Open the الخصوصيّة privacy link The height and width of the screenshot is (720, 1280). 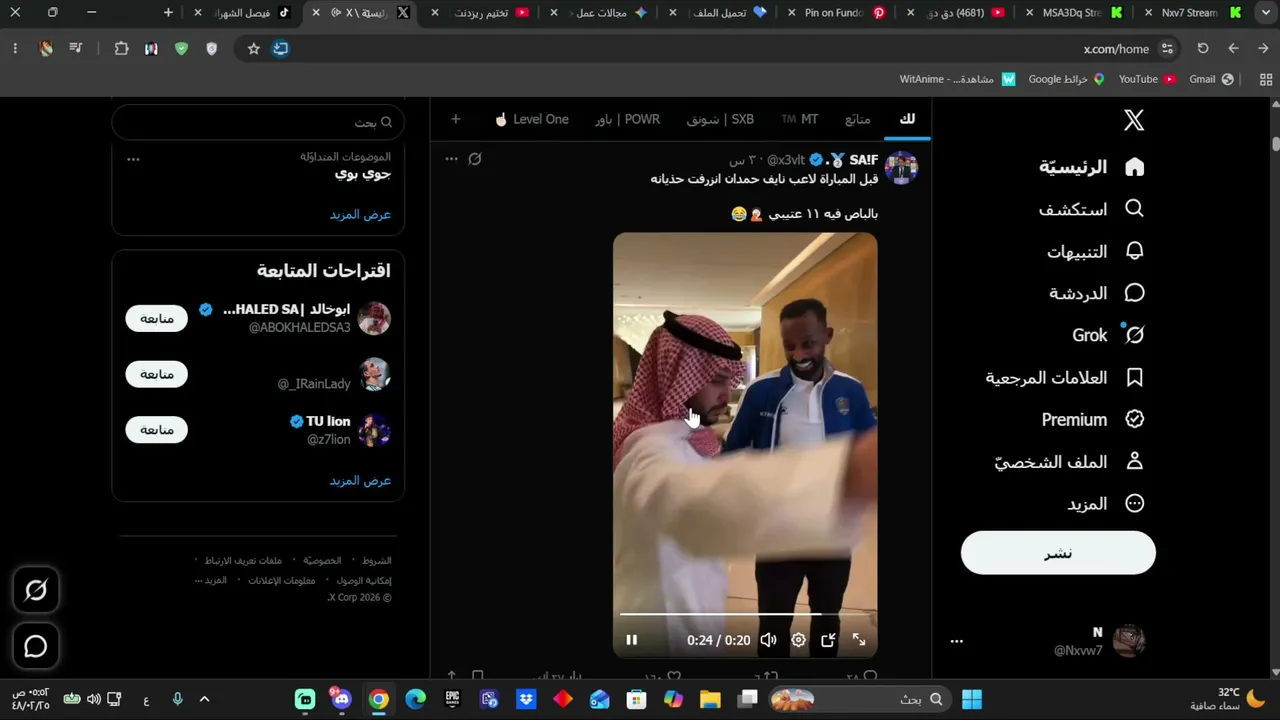click(323, 561)
